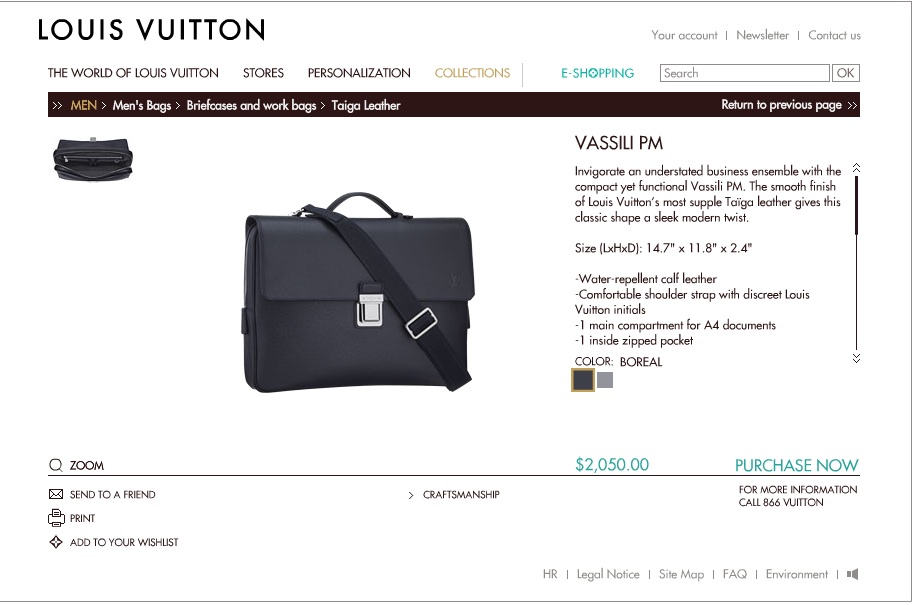This screenshot has height=605, width=912.
Task: Select the grey color swatch
Action: (605, 380)
